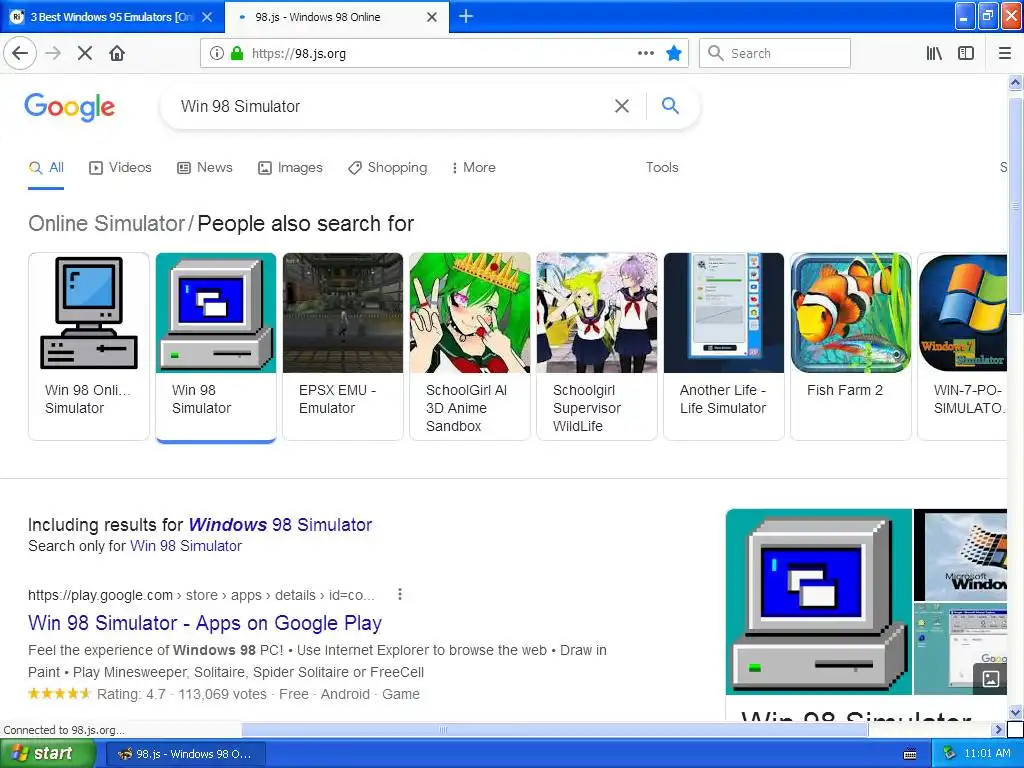The image size is (1024, 768).
Task: Click the Google logo
Action: click(70, 107)
